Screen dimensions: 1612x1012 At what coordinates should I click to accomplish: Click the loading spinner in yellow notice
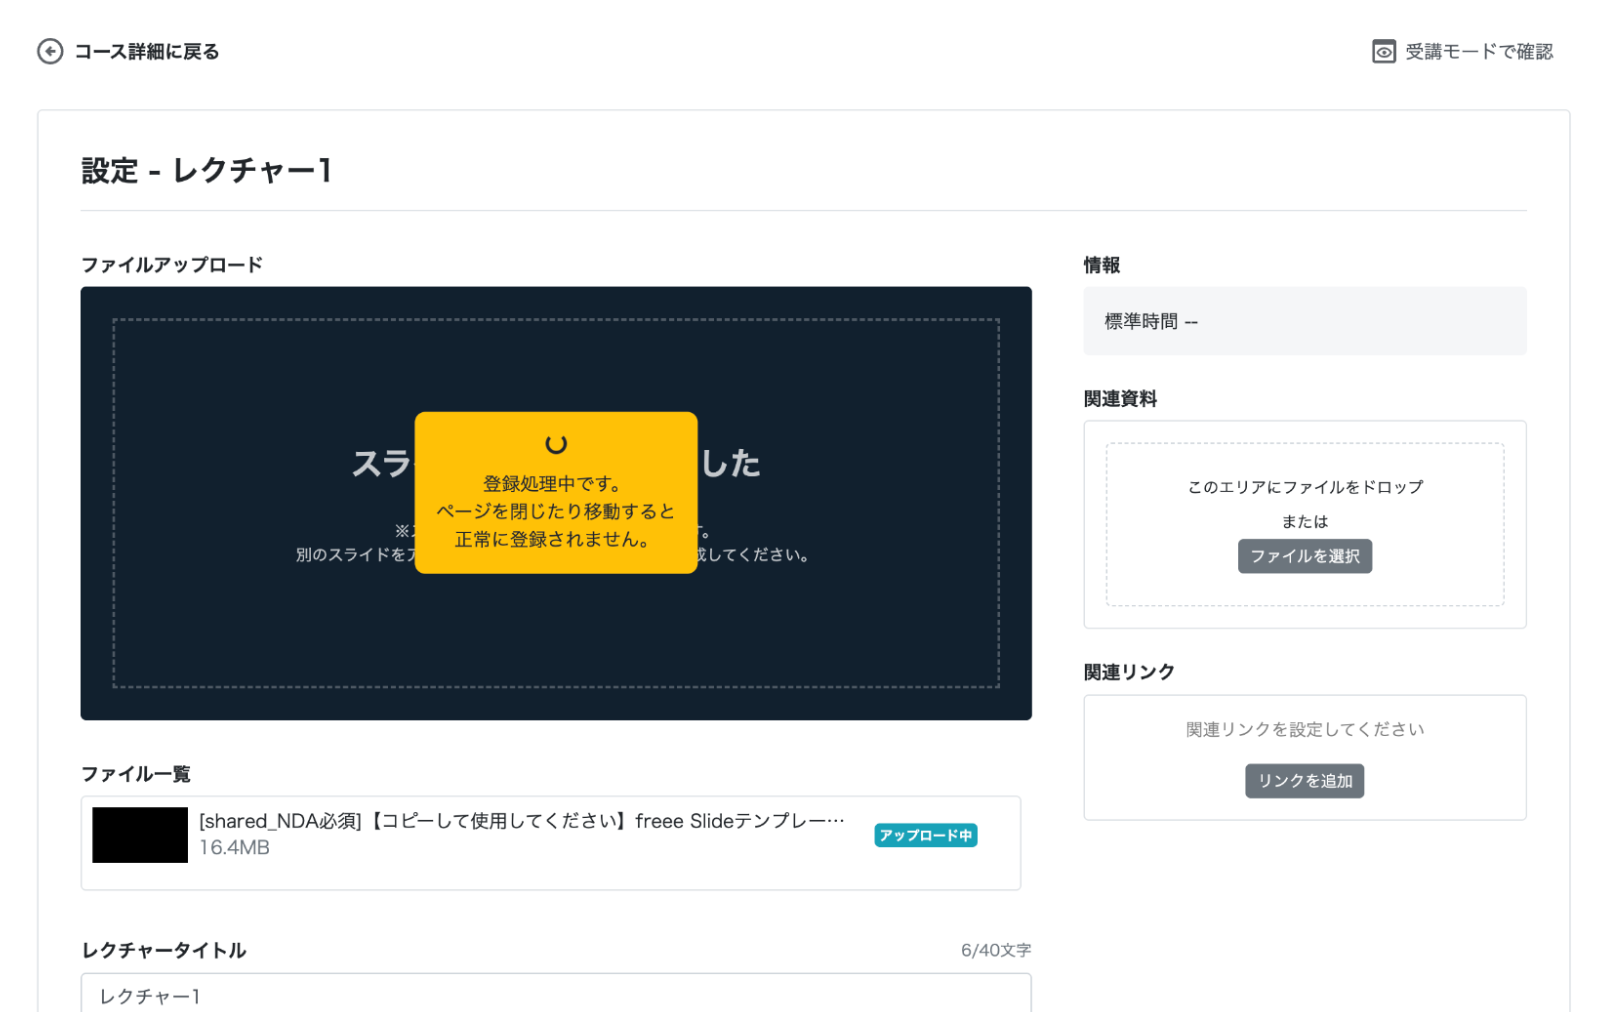(x=556, y=443)
